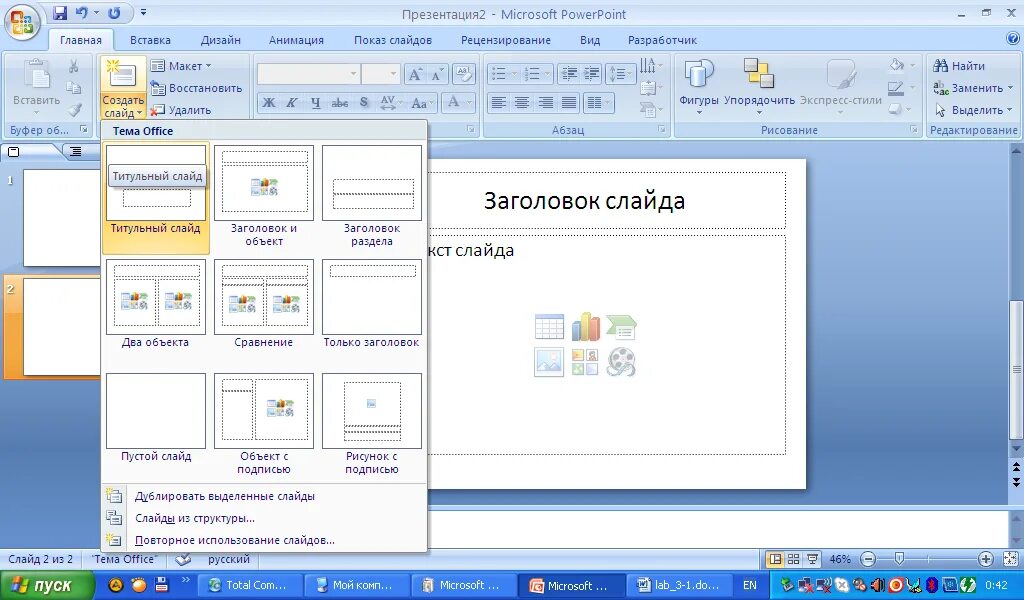
Task: Undo the last action
Action: (x=82, y=13)
